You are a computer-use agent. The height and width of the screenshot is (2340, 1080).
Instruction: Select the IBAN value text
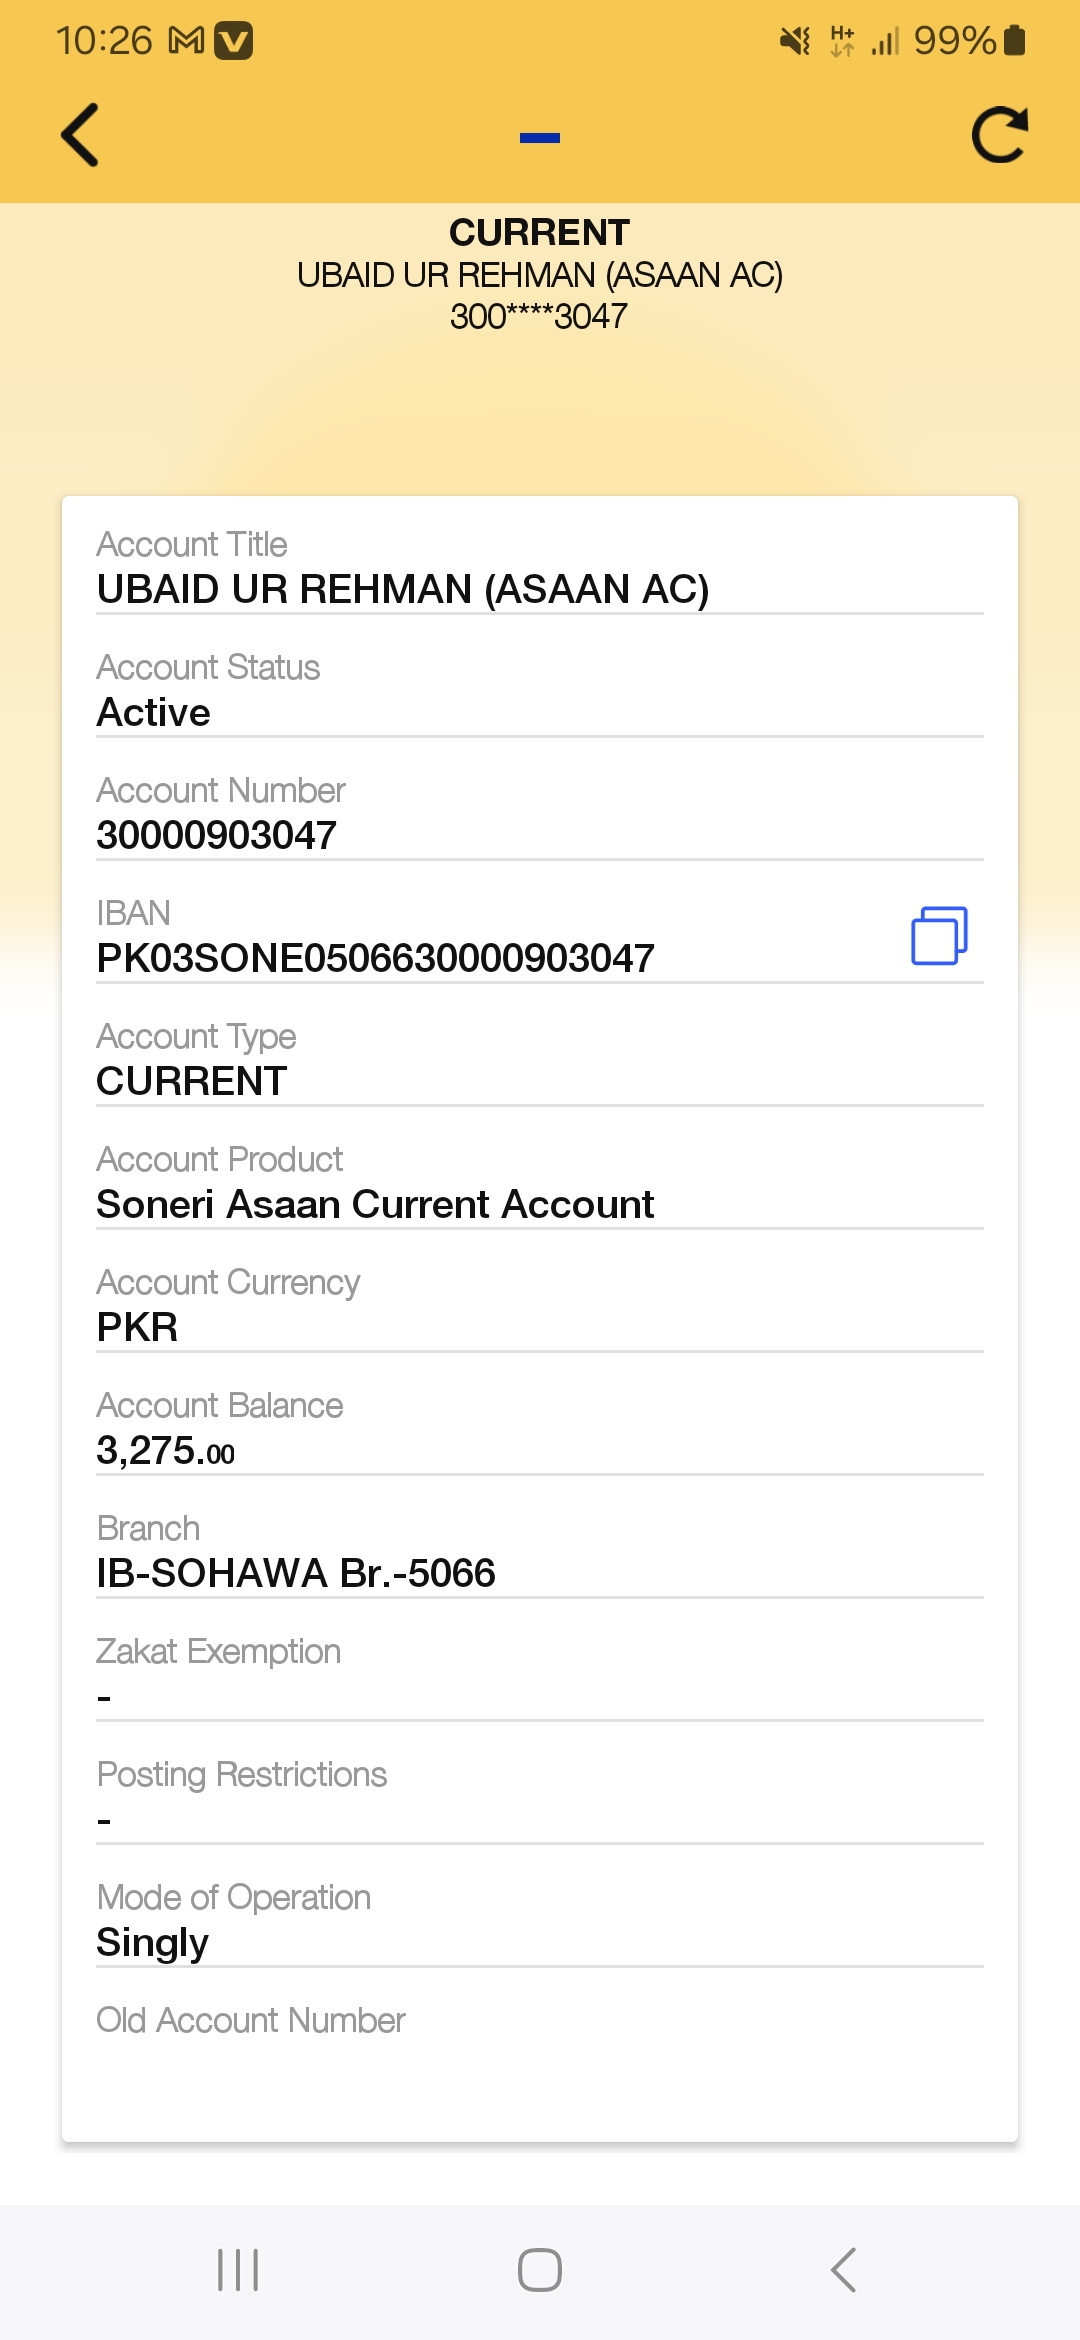pyautogui.click(x=375, y=958)
